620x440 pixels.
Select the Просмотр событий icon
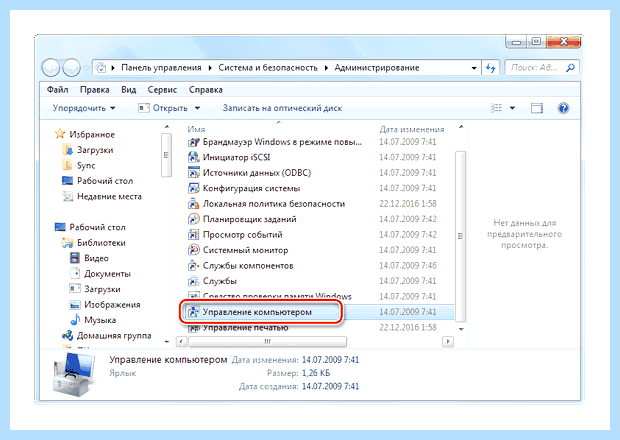tap(193, 235)
